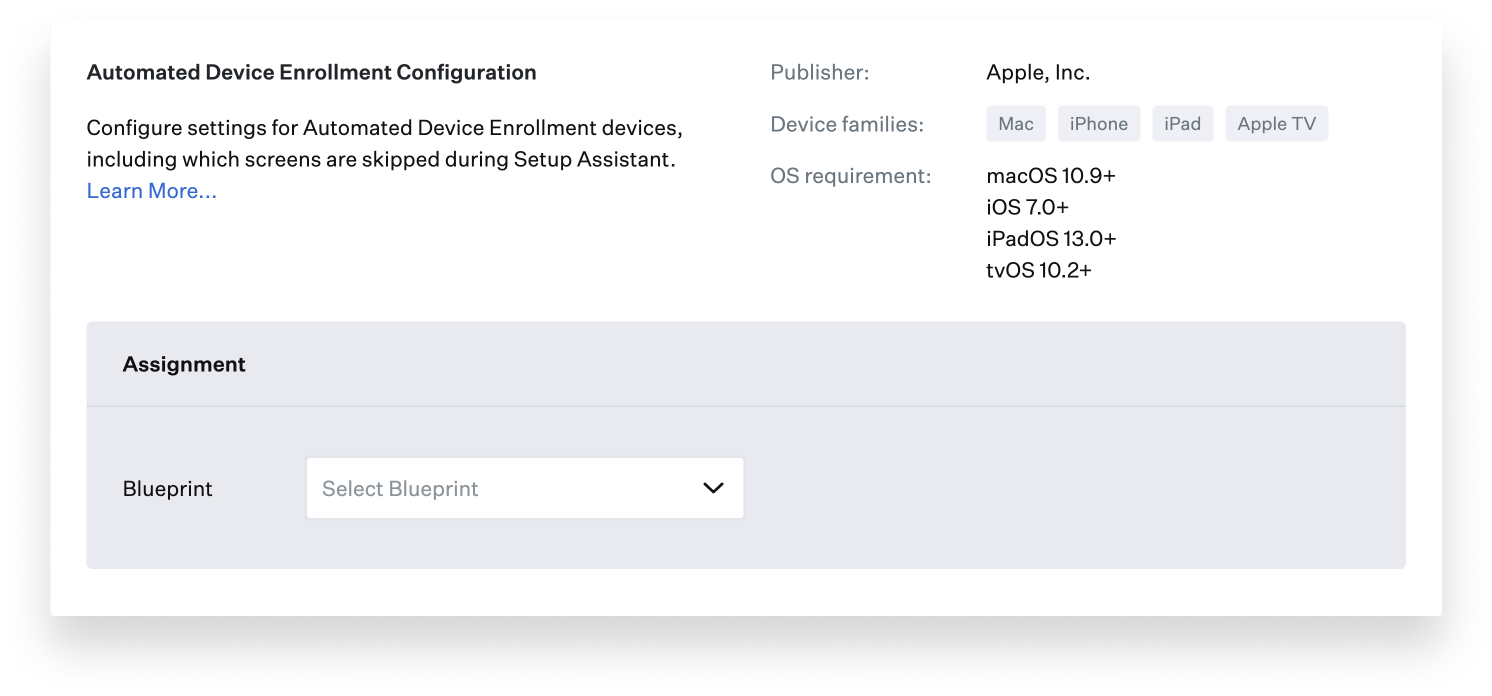Open the Select Blueprint dropdown field
Viewport: 1492px width, 696px height.
[524, 488]
